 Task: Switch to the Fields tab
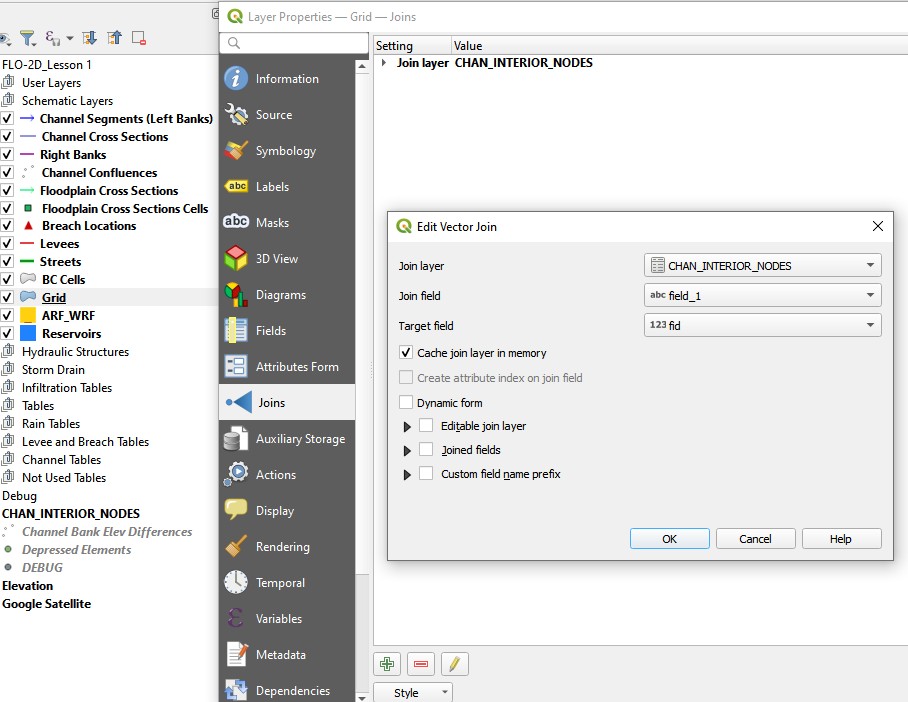pyautogui.click(x=270, y=331)
